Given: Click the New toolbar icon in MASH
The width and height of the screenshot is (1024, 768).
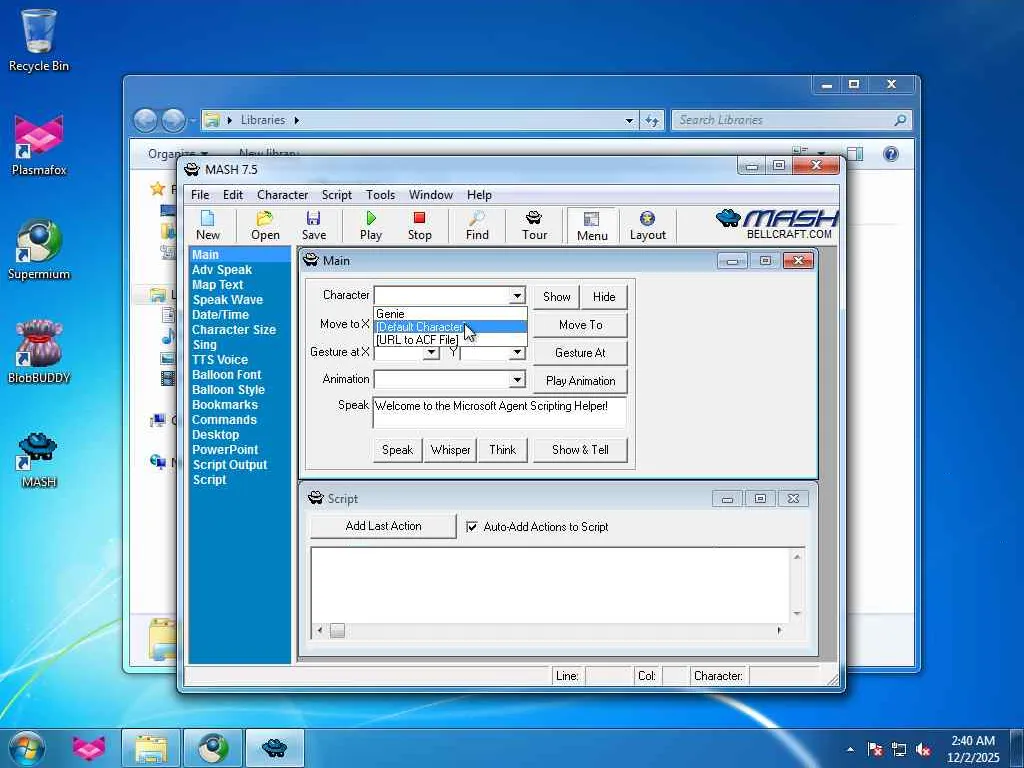Looking at the screenshot, I should pos(208,225).
